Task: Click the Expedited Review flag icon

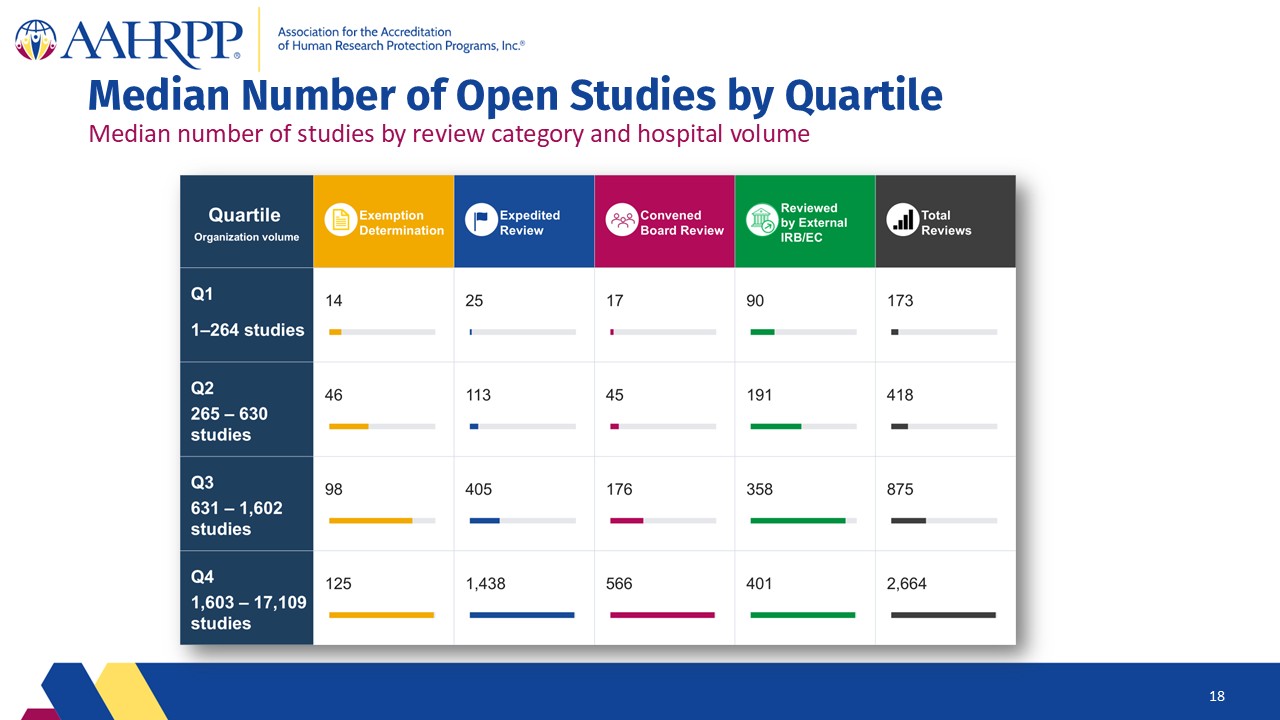Action: pyautogui.click(x=481, y=221)
